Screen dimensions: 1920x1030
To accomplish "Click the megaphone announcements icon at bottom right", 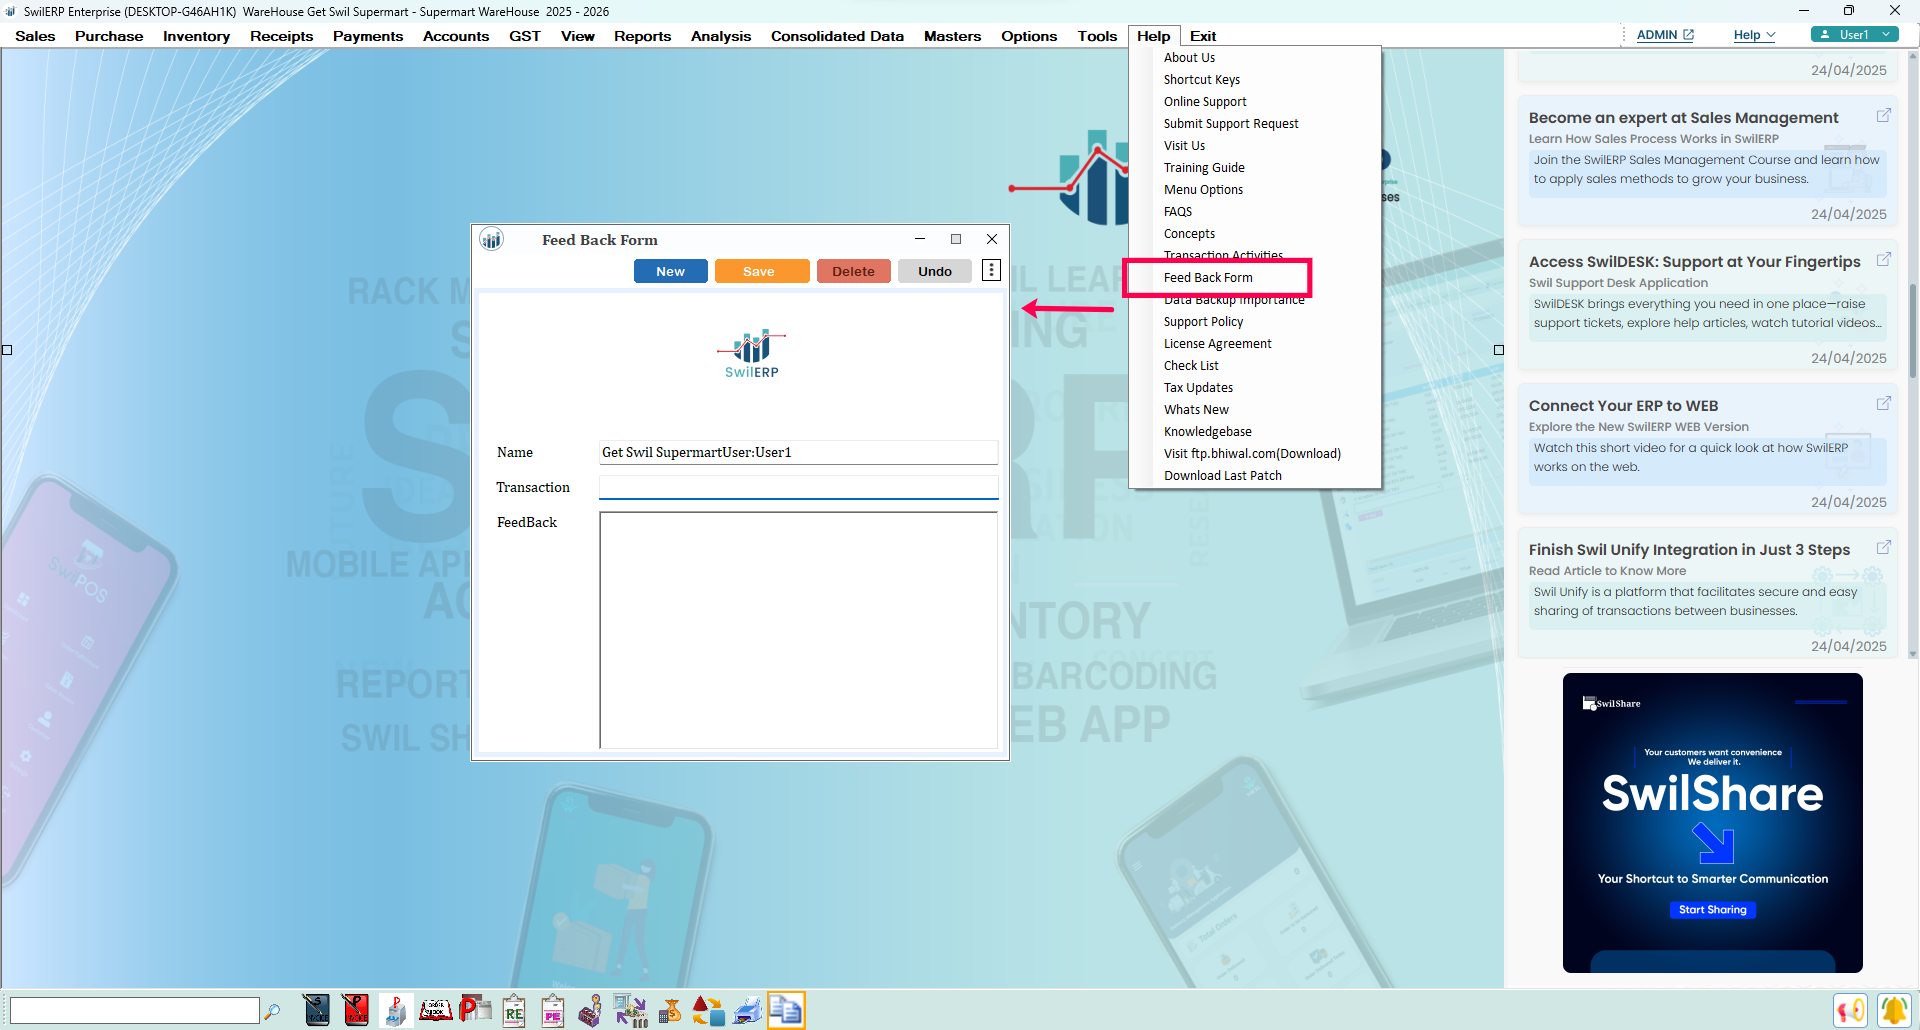I will pyautogui.click(x=1851, y=1010).
